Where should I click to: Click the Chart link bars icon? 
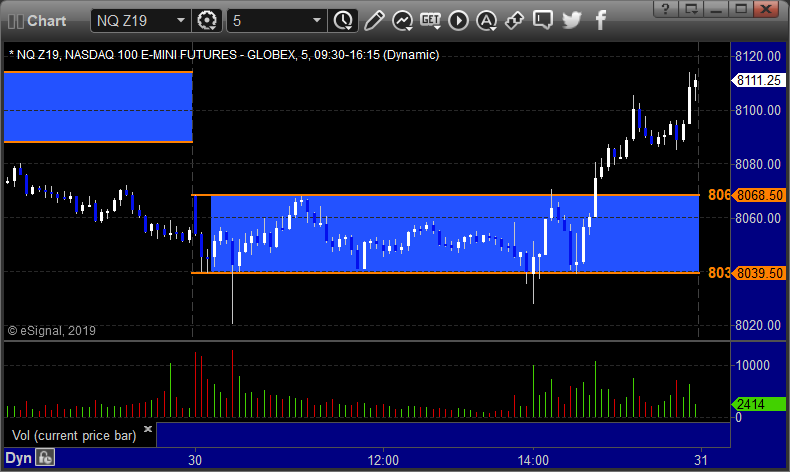tap(16, 21)
